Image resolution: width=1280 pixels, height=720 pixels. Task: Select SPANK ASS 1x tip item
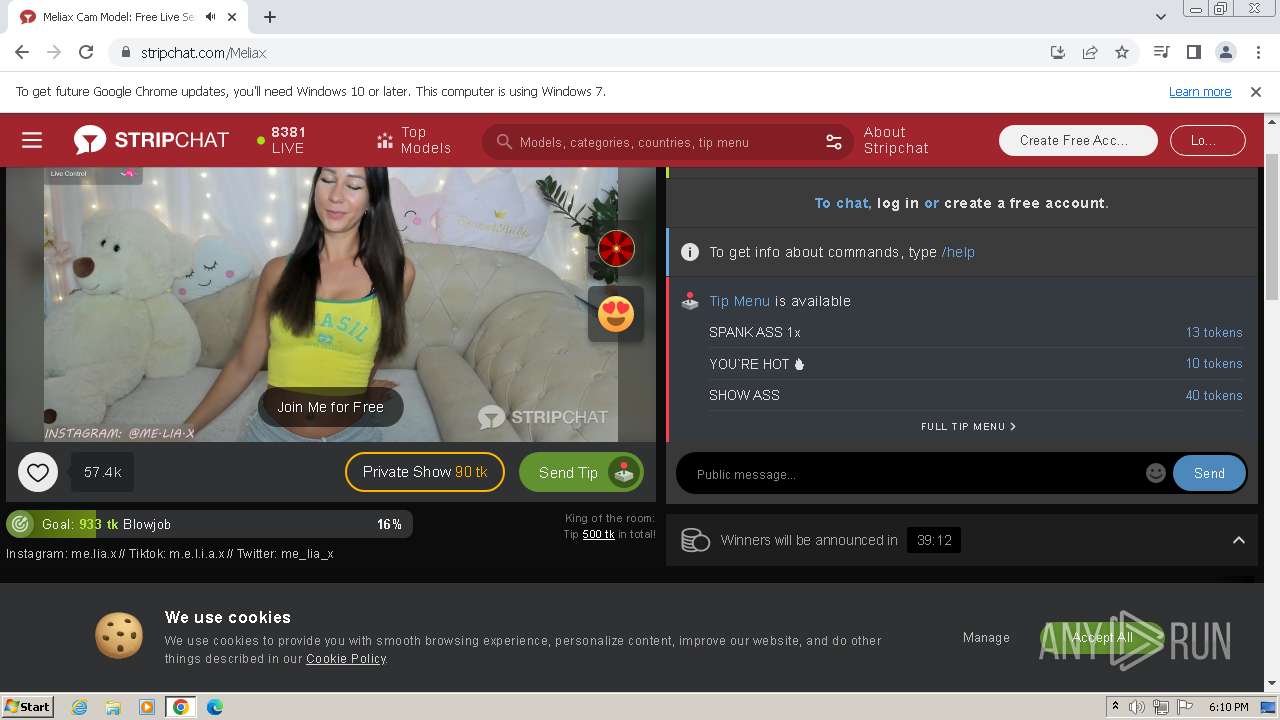tap(975, 332)
